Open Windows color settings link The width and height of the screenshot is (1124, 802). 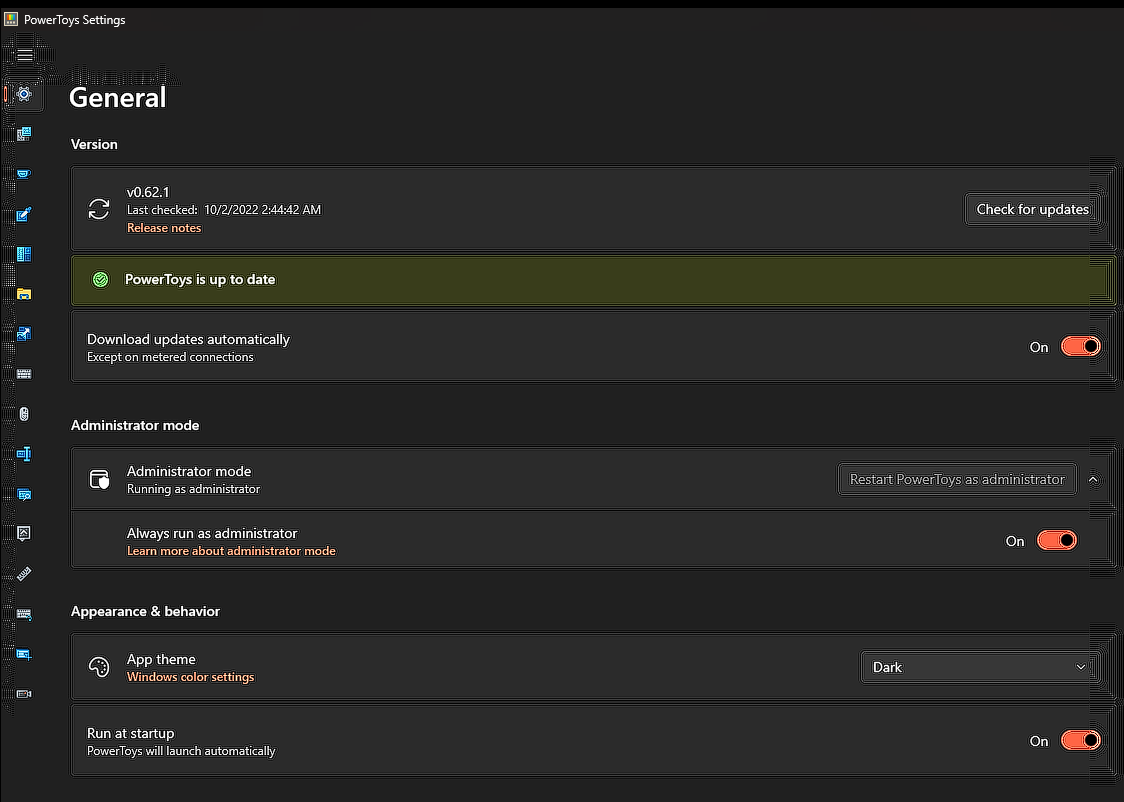tap(190, 676)
